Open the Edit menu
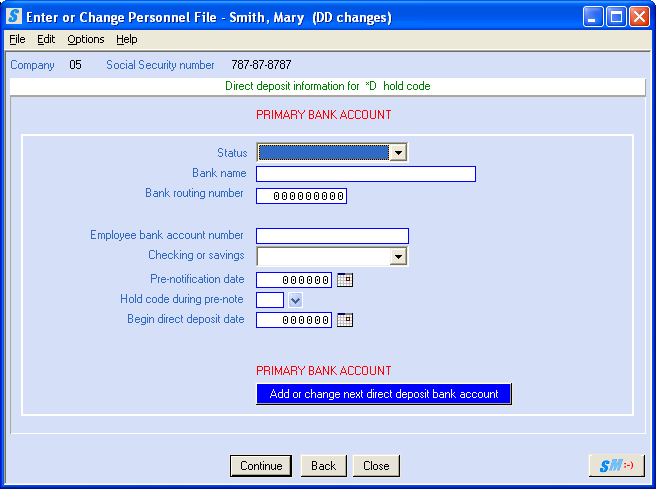The width and height of the screenshot is (656, 489). click(x=46, y=39)
